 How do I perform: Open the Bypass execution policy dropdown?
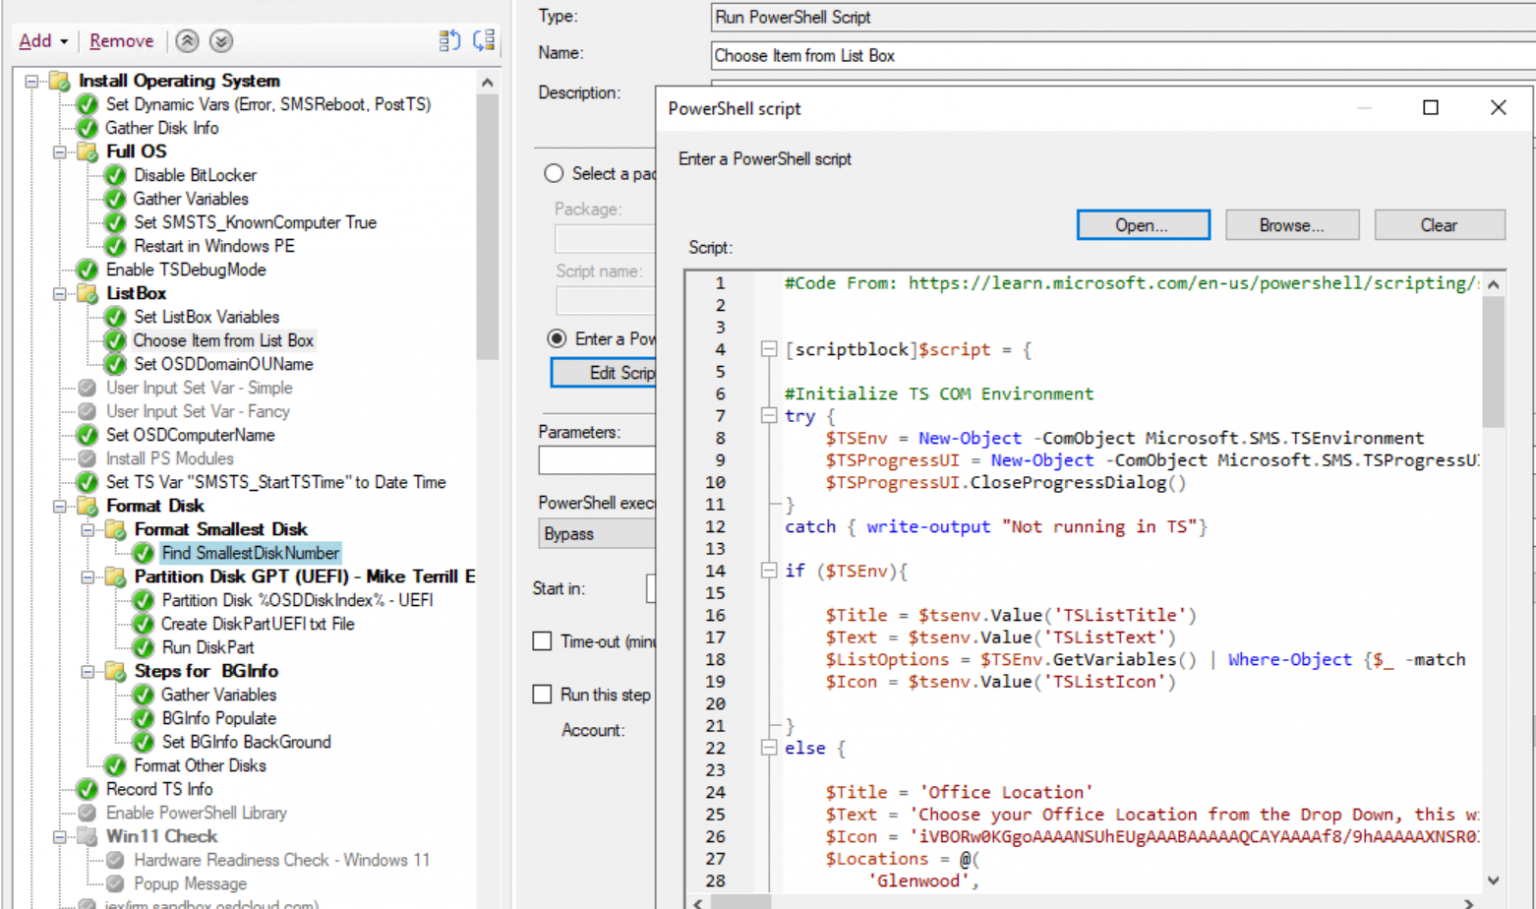[597, 534]
